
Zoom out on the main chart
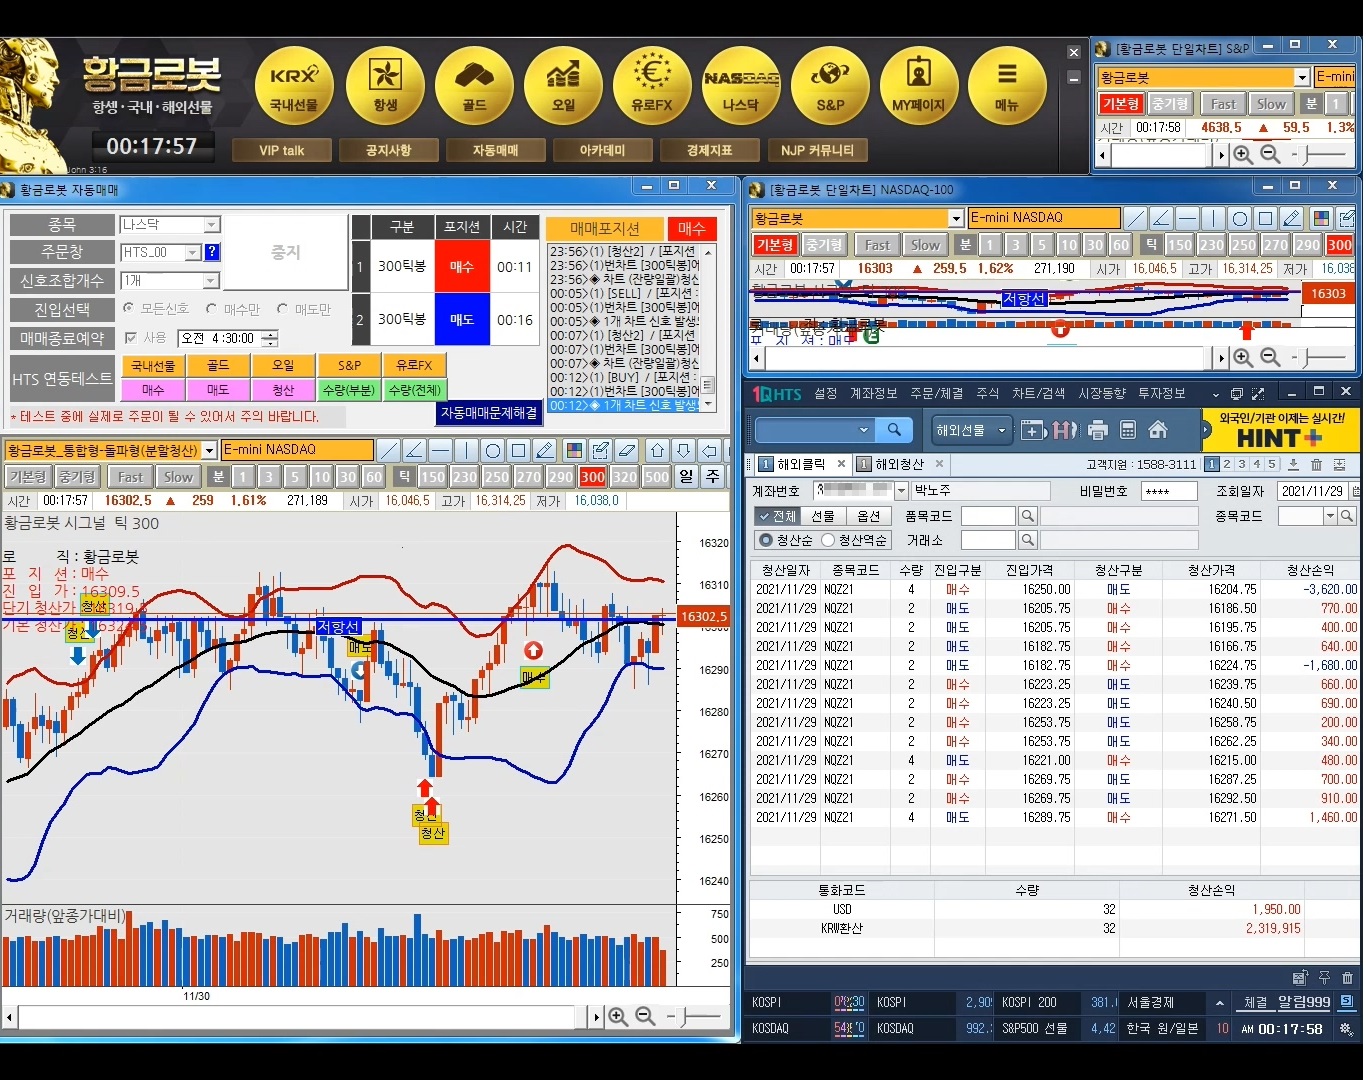click(645, 1017)
